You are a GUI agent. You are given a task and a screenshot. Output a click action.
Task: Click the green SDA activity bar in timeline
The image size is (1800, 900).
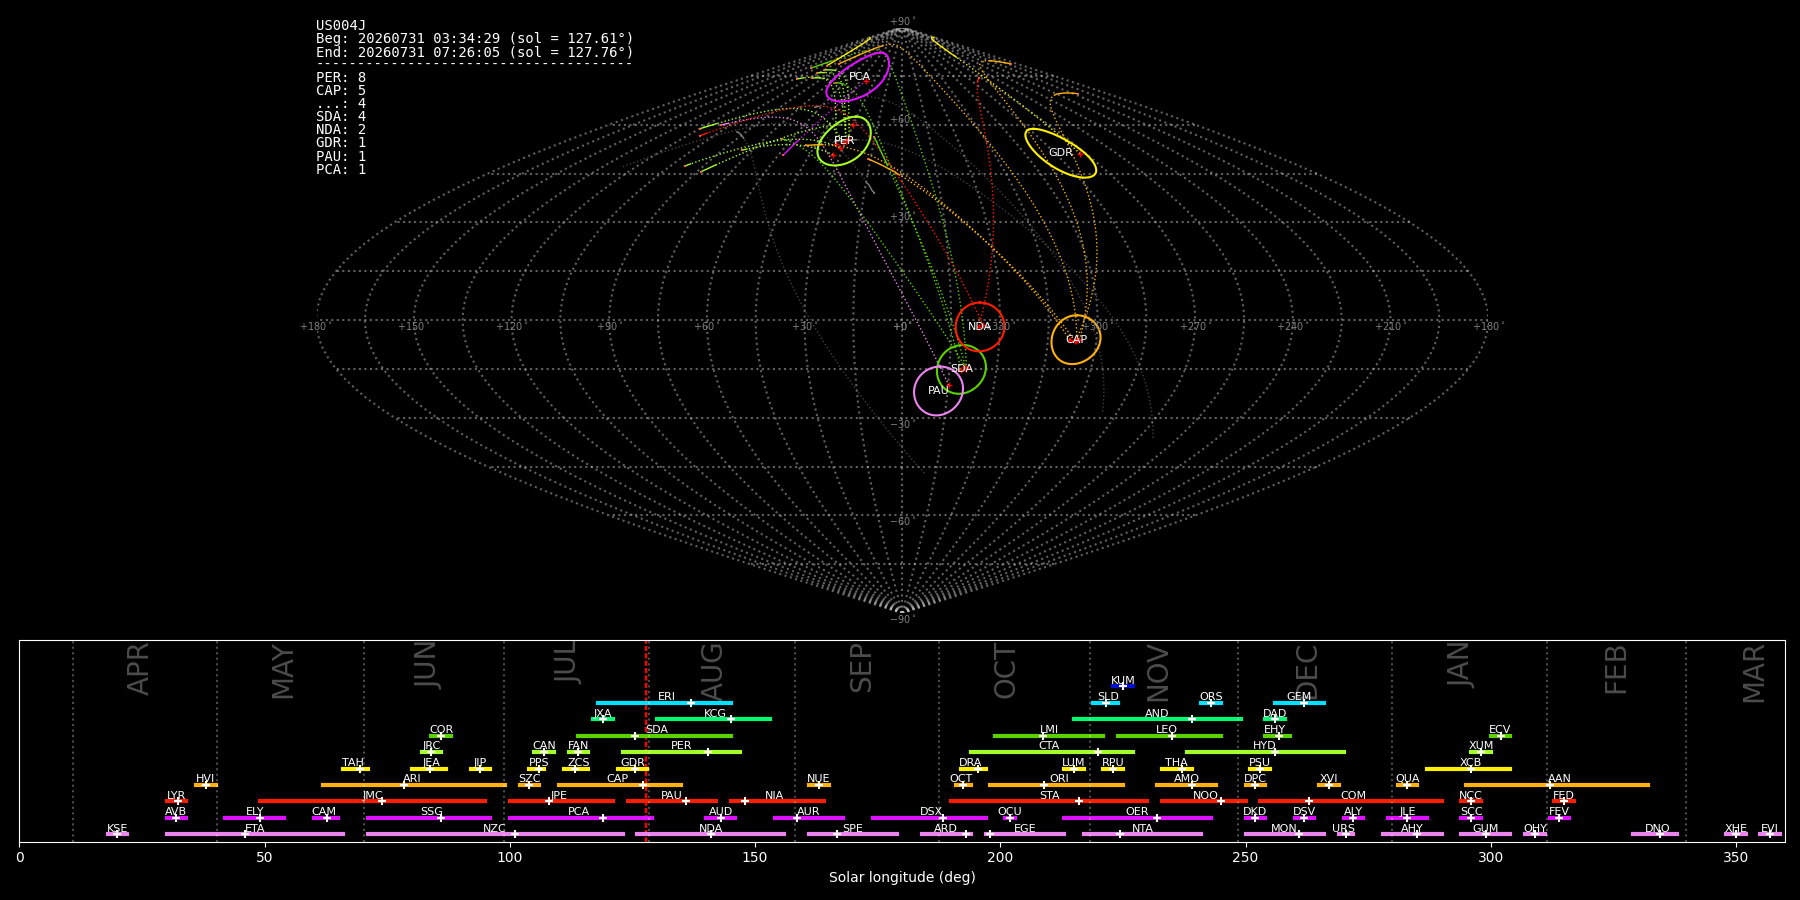pyautogui.click(x=654, y=736)
